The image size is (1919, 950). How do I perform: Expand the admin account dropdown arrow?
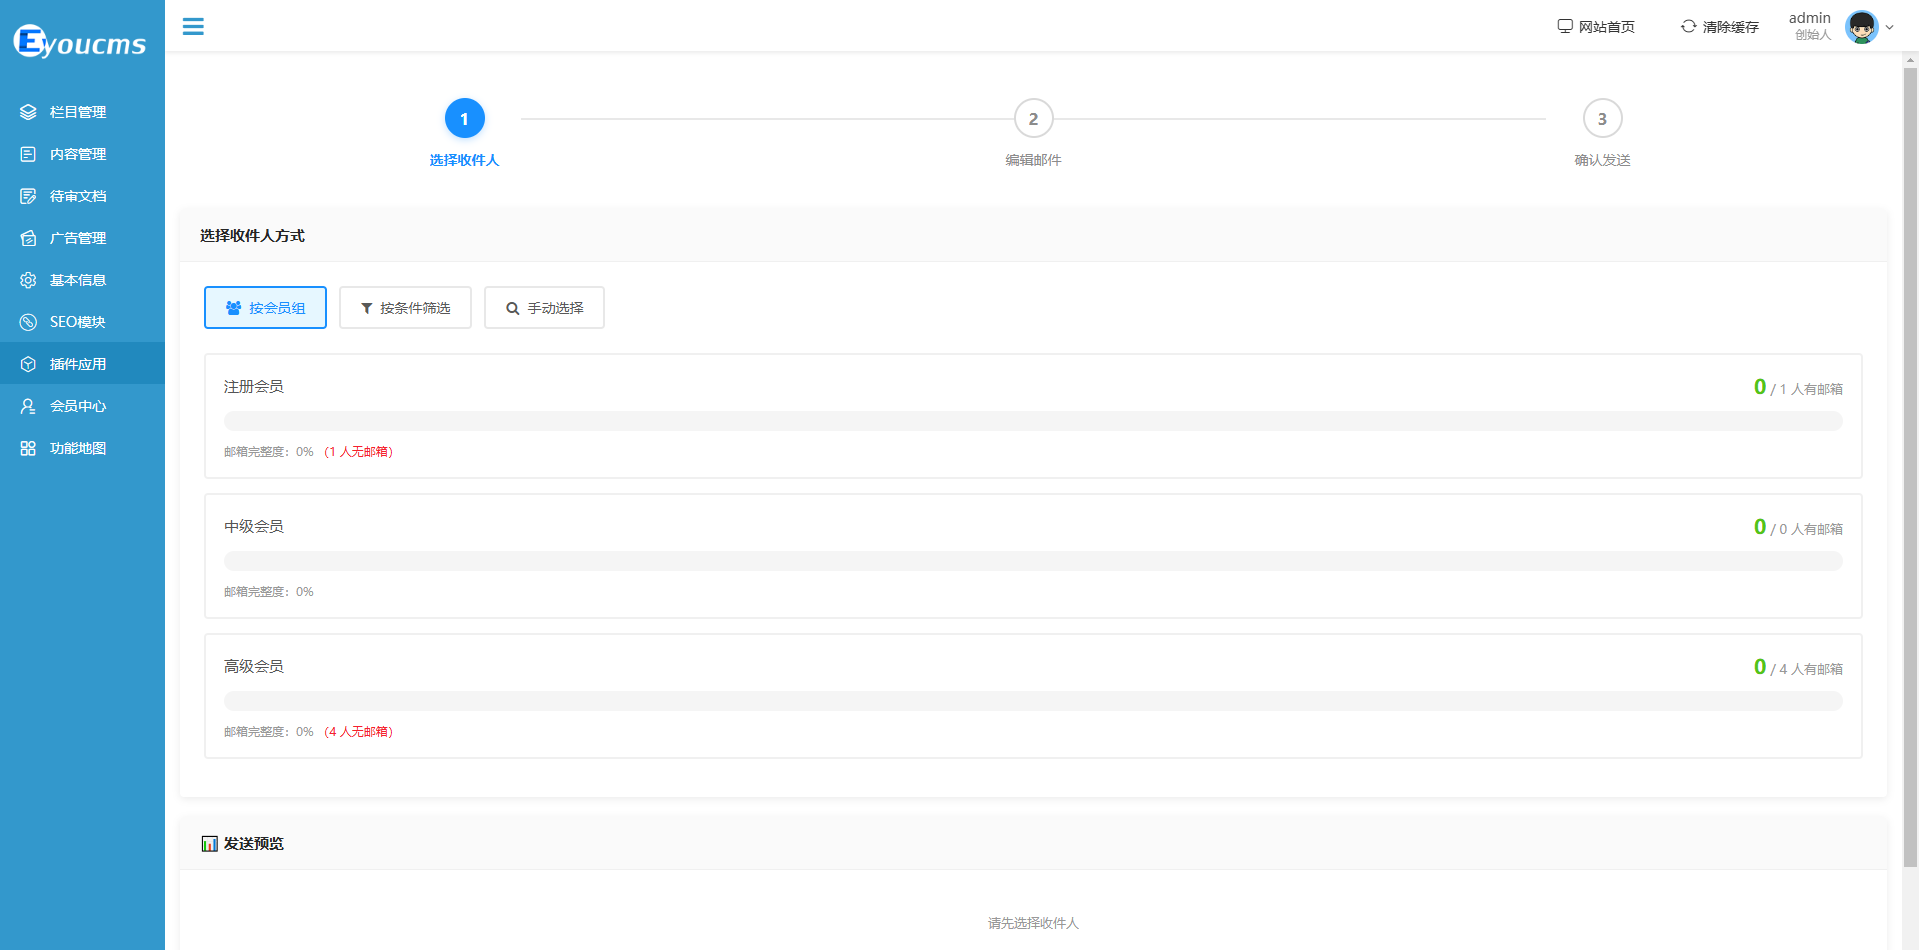point(1890,27)
